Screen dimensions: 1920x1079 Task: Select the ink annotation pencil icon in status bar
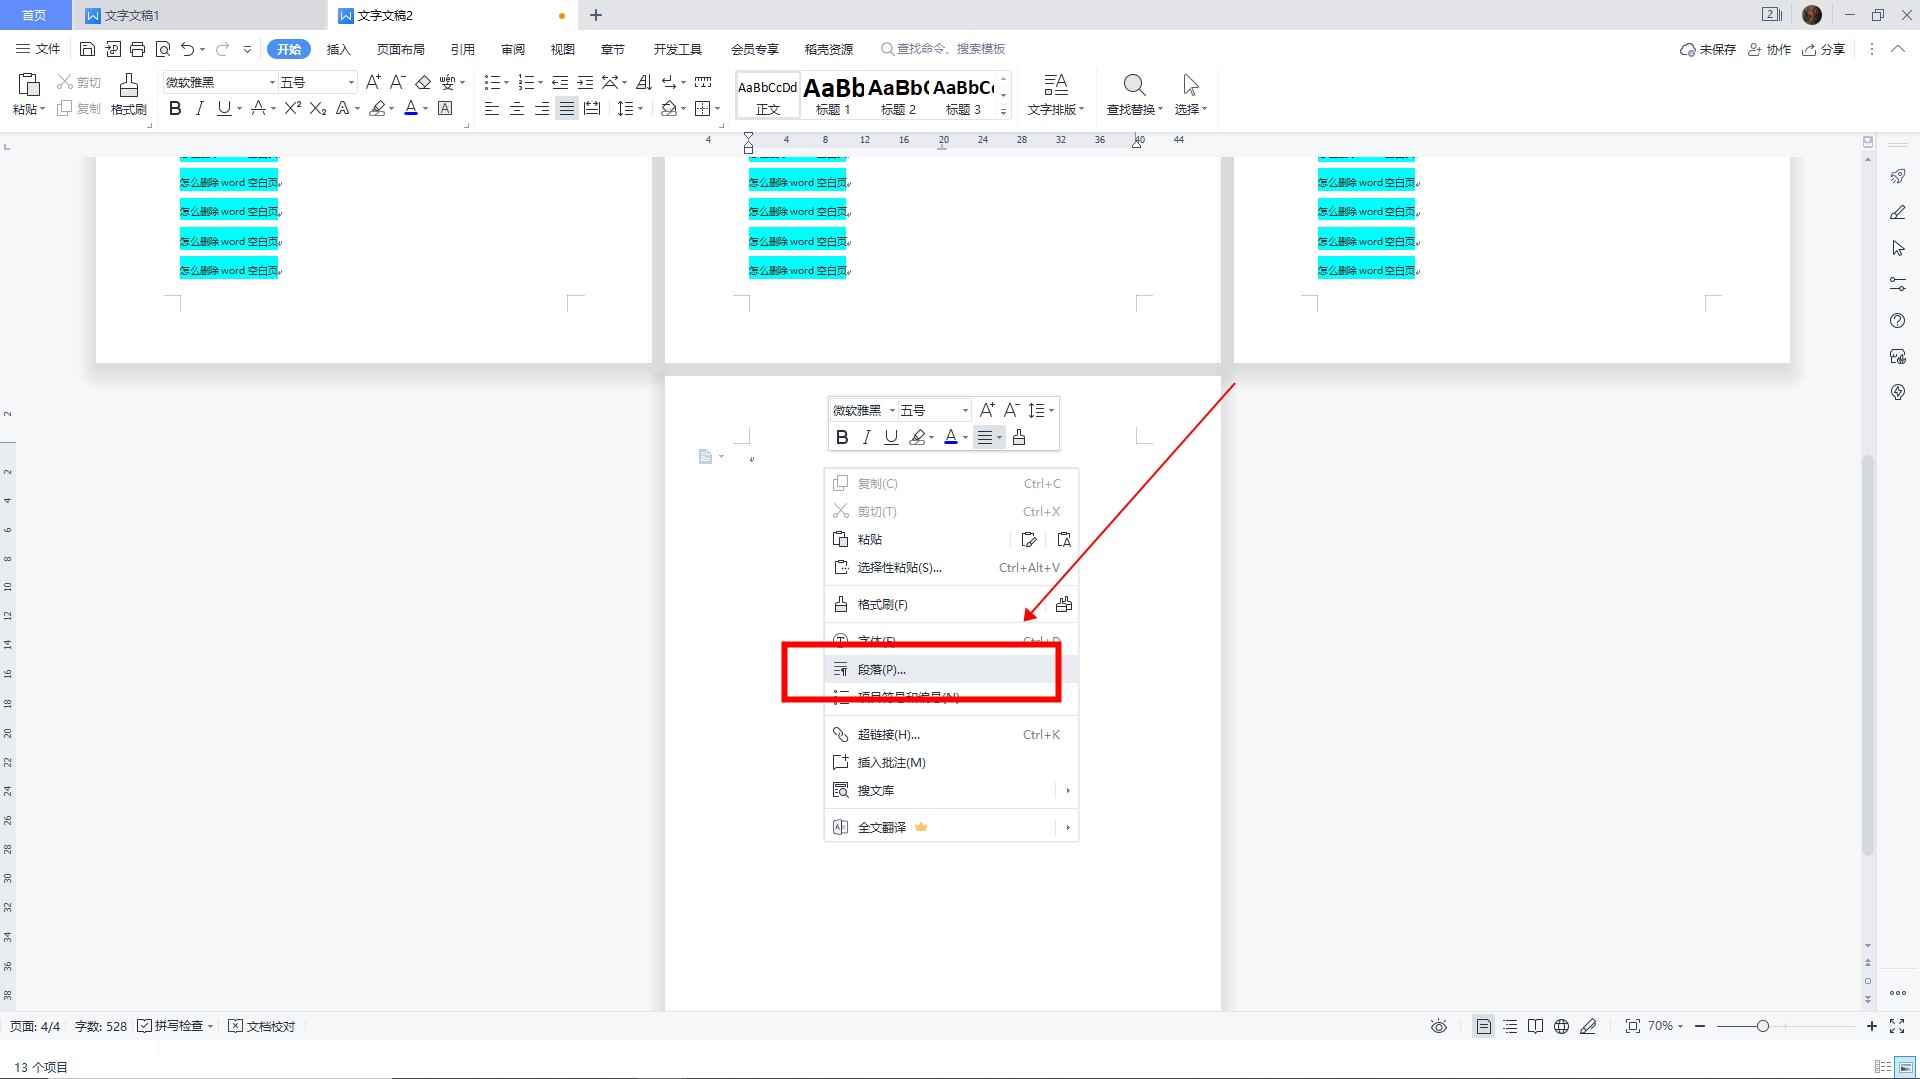pos(1589,1025)
